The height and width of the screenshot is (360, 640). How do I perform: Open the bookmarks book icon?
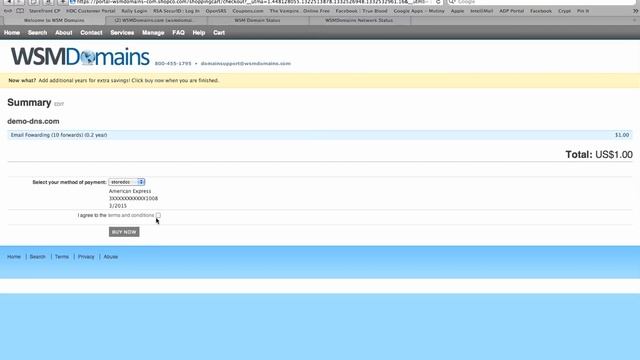point(20,11)
